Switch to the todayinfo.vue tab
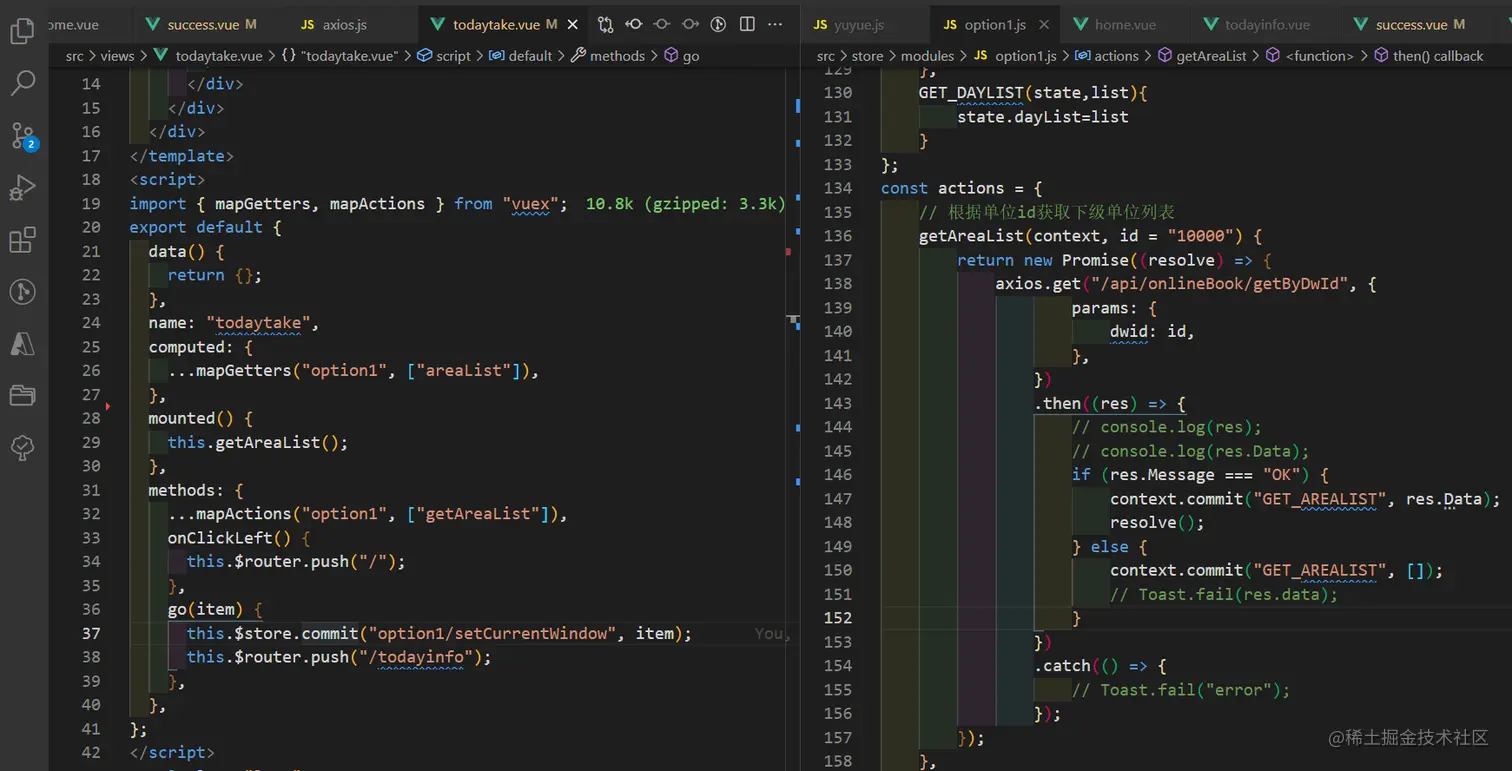1512x771 pixels. [1266, 24]
